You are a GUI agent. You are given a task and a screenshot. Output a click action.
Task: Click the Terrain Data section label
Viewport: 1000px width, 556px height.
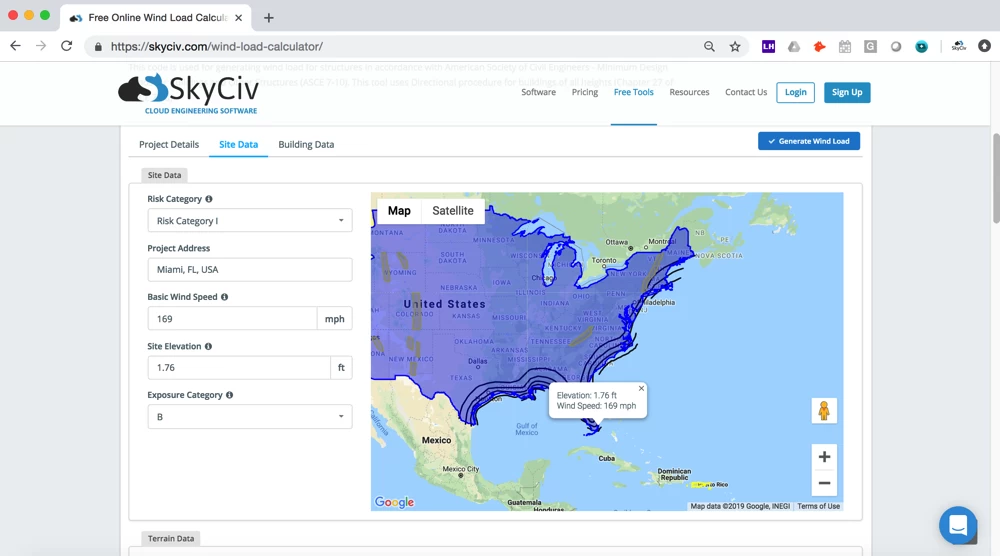click(x=171, y=539)
